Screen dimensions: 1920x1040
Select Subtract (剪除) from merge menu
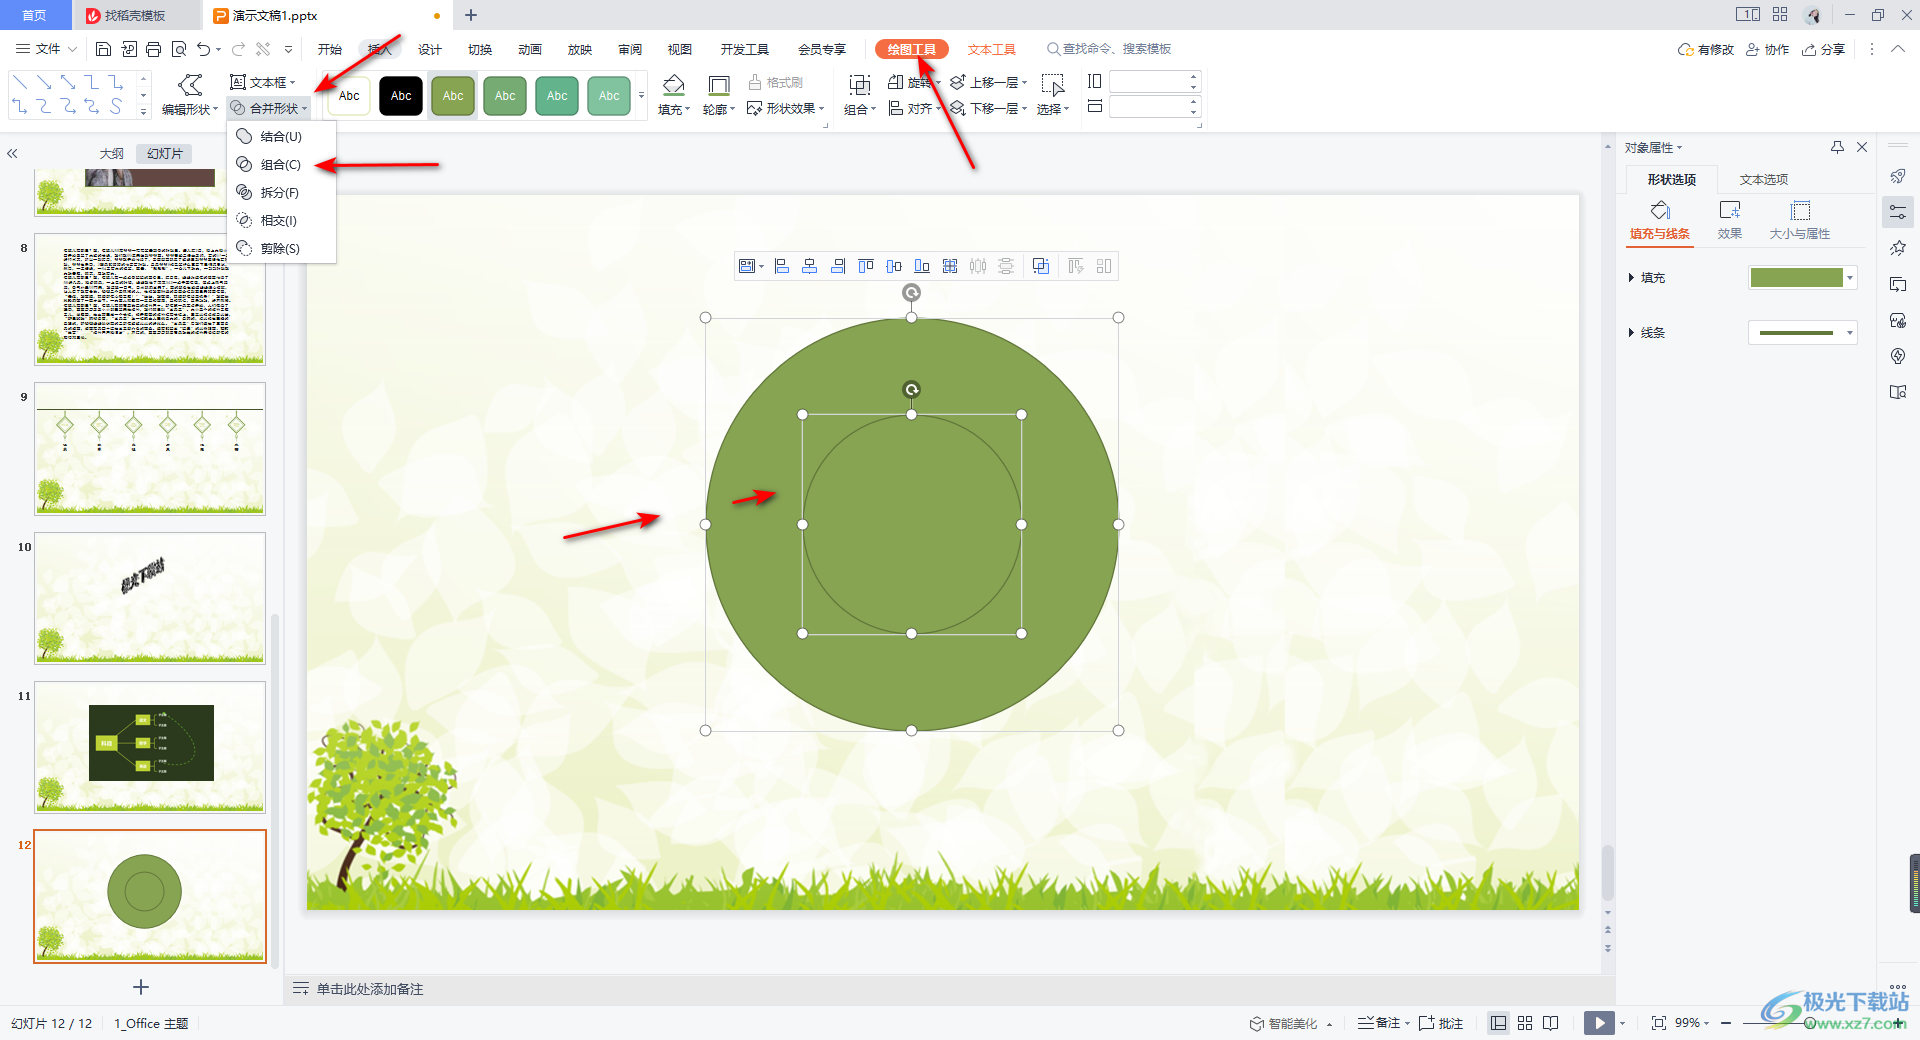pyautogui.click(x=281, y=248)
